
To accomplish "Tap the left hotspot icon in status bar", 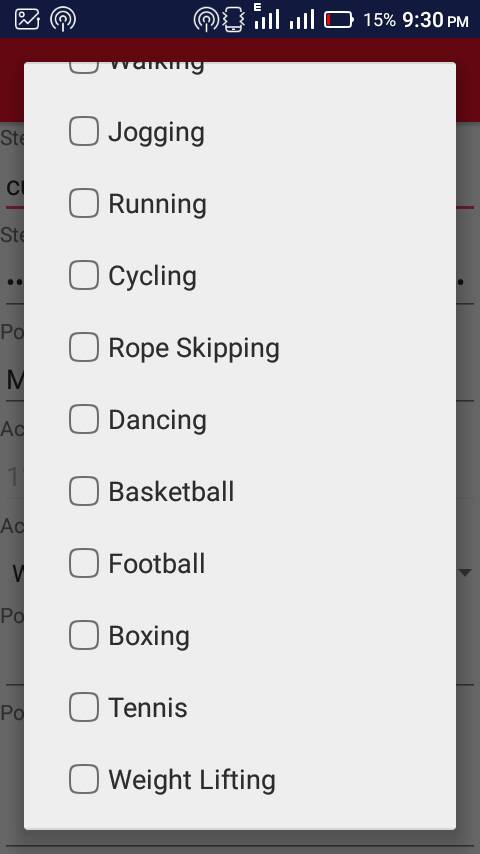I will tap(63, 20).
